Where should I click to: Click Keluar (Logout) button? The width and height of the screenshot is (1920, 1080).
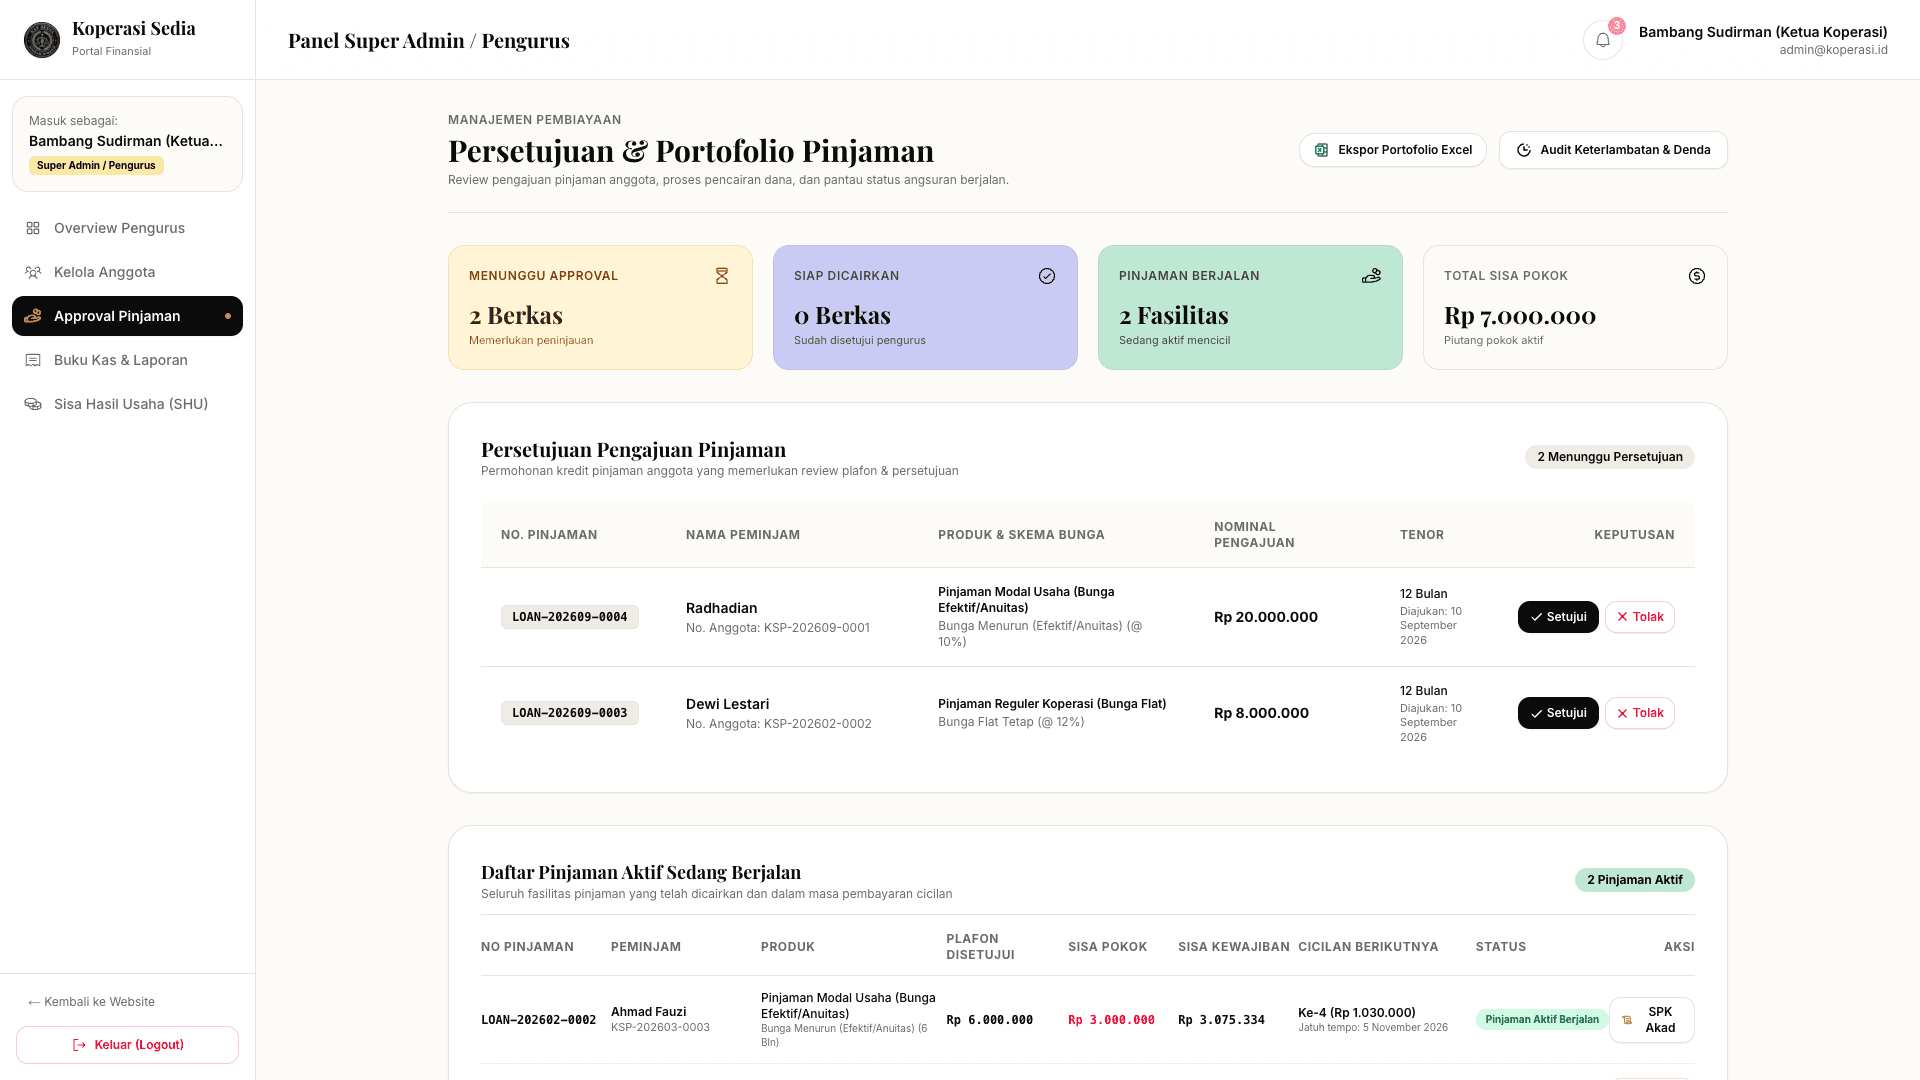(127, 1045)
